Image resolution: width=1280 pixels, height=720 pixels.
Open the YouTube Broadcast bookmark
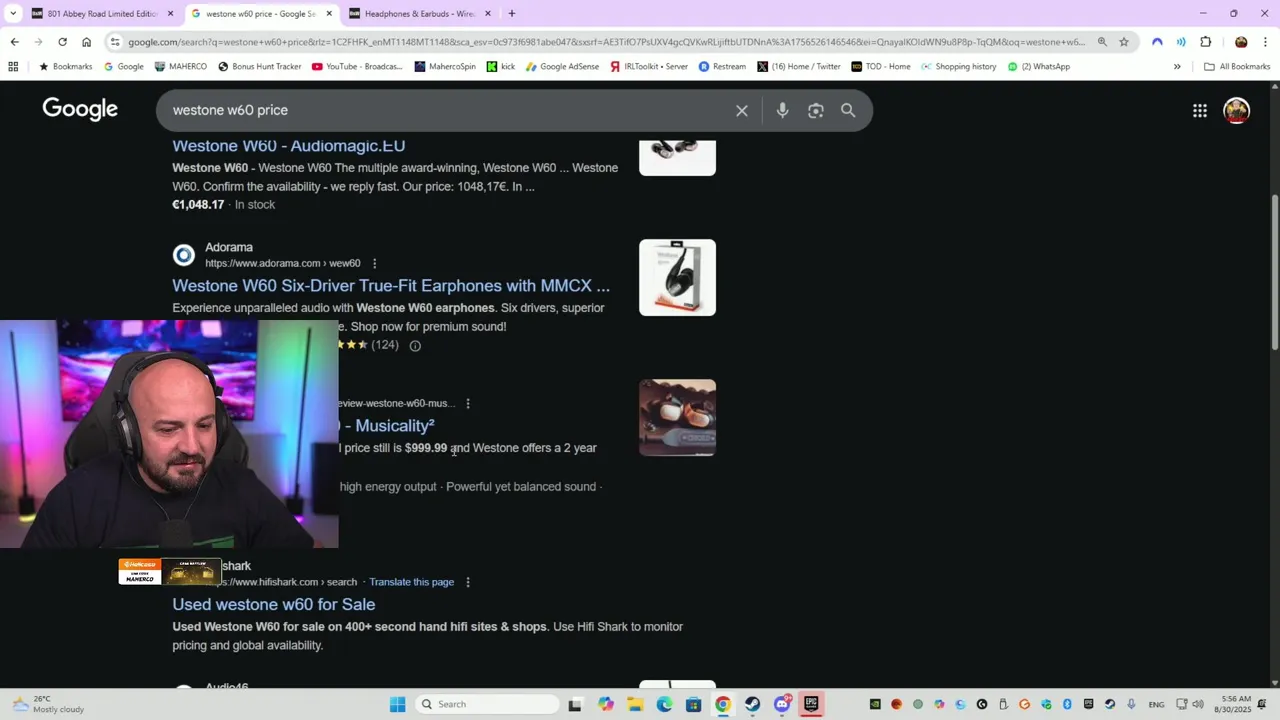click(x=357, y=67)
